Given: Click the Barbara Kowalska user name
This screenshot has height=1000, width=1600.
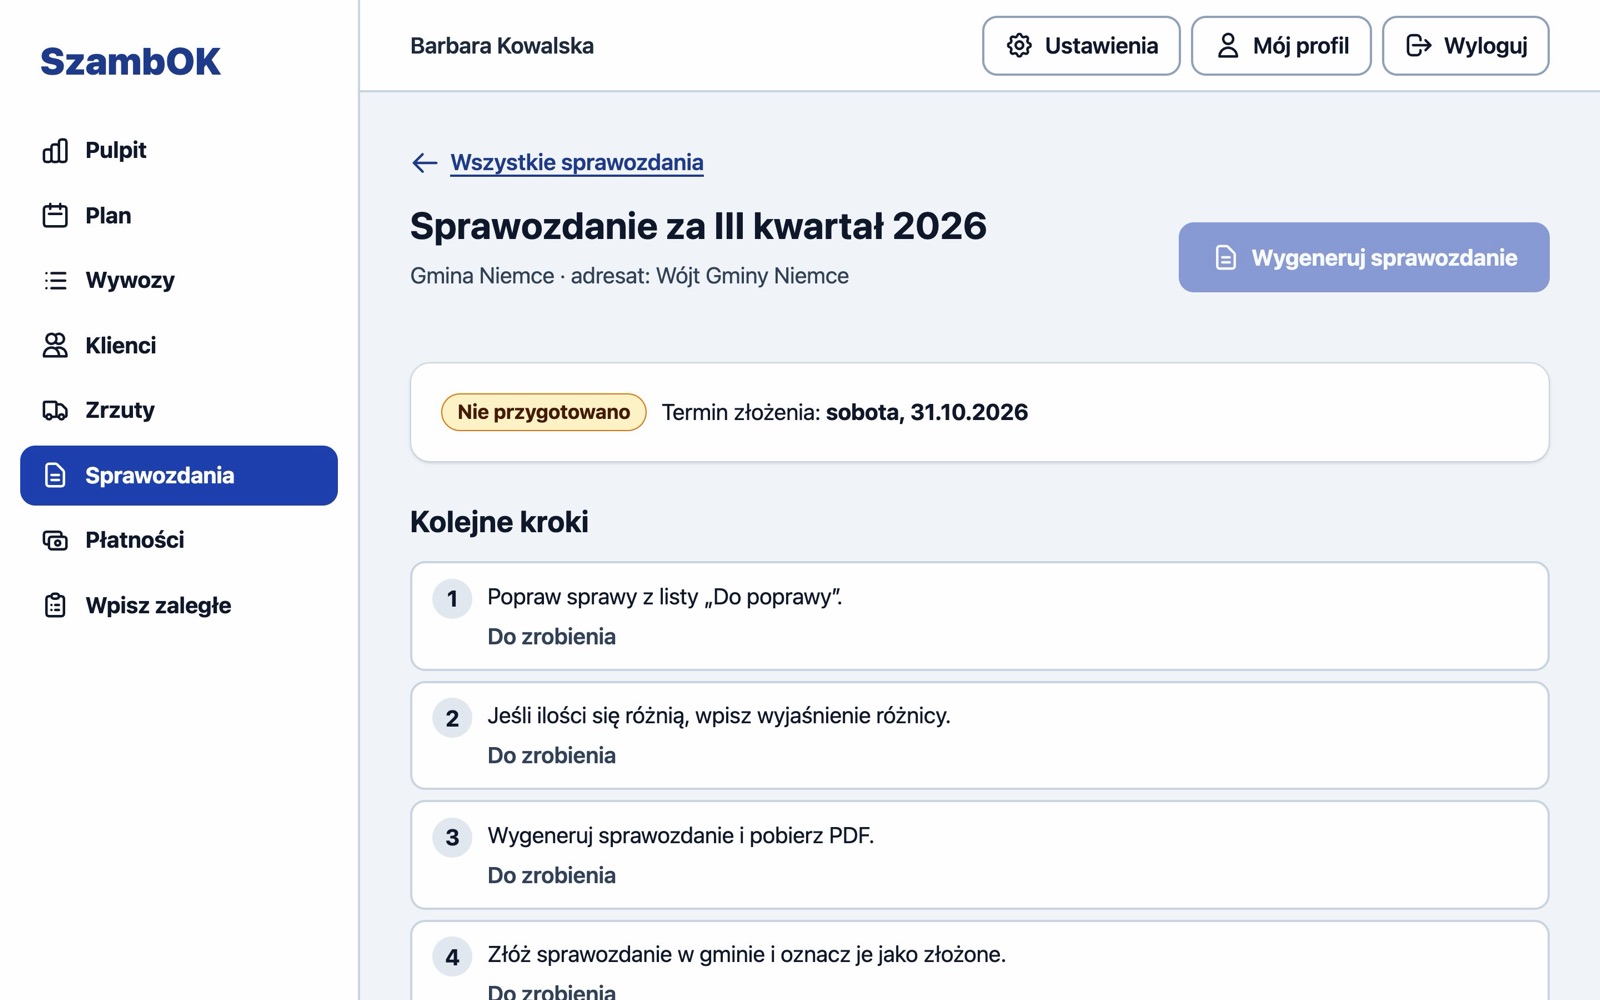Looking at the screenshot, I should (x=502, y=46).
